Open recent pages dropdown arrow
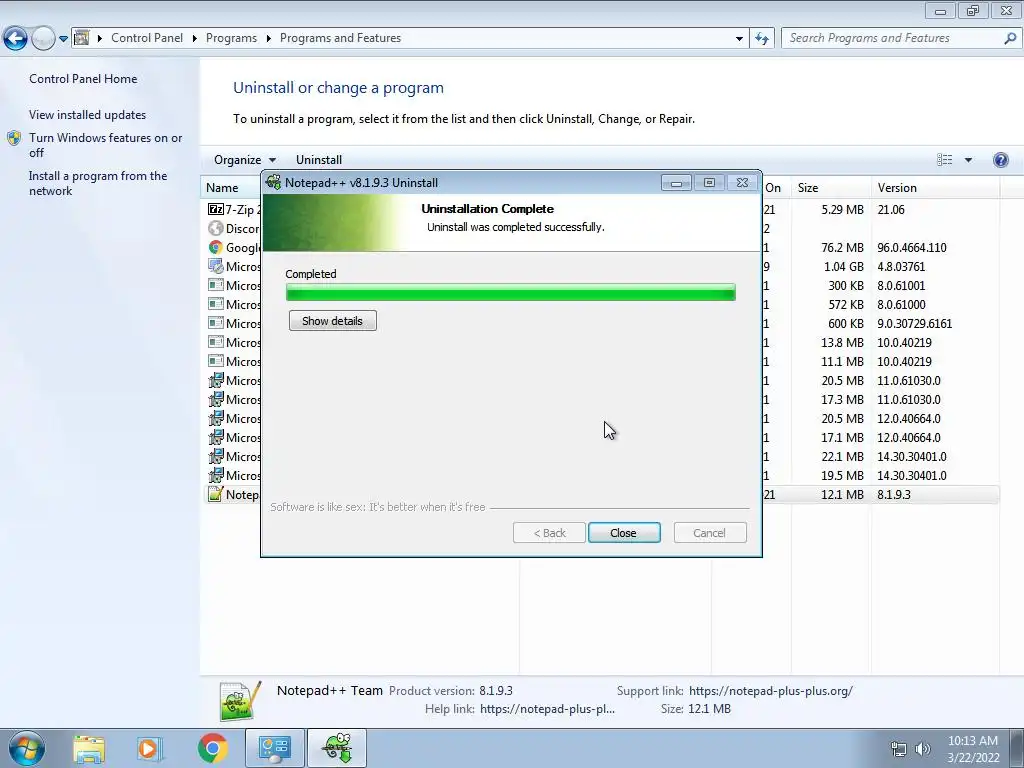1024x768 pixels. click(63, 39)
